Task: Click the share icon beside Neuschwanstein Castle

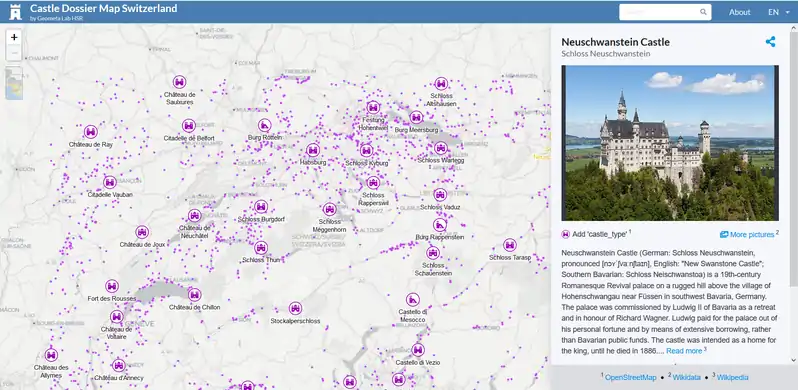Action: [x=770, y=42]
